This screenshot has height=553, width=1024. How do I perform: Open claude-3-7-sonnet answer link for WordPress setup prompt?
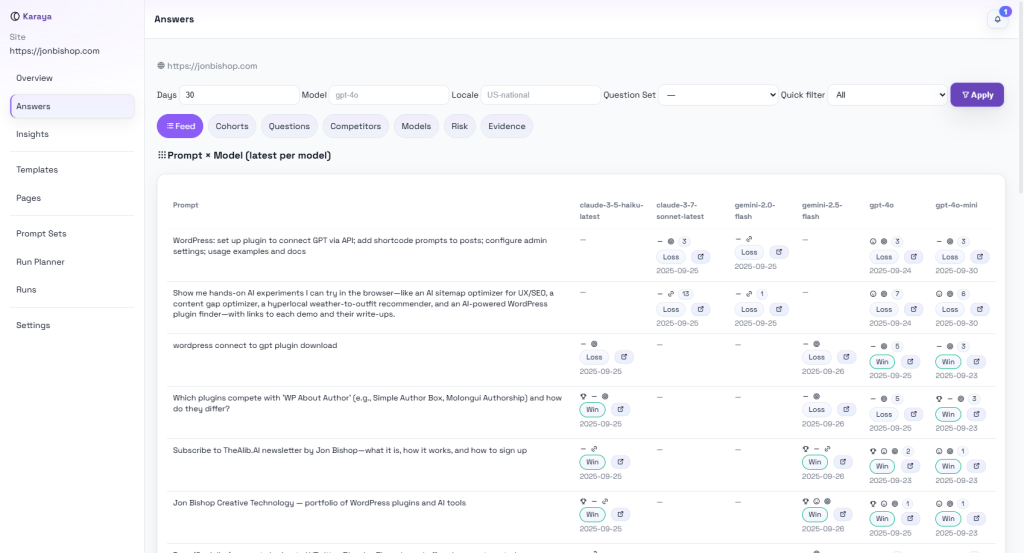point(700,257)
